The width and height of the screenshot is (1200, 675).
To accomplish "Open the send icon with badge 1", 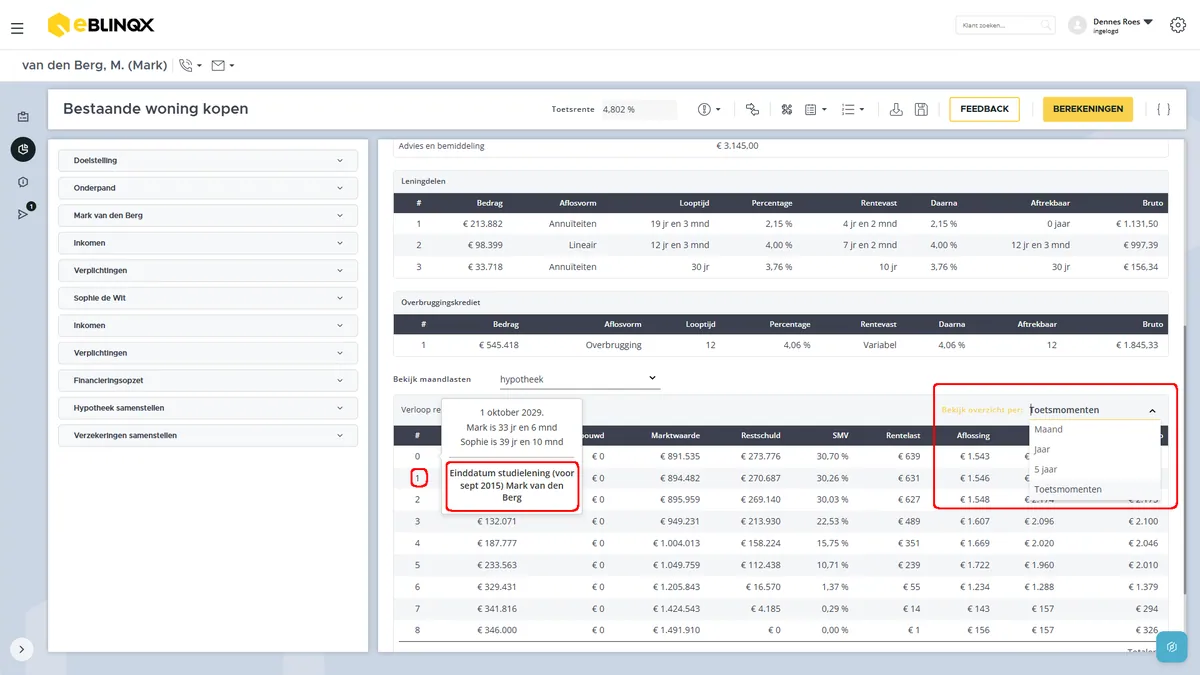I will pyautogui.click(x=24, y=213).
